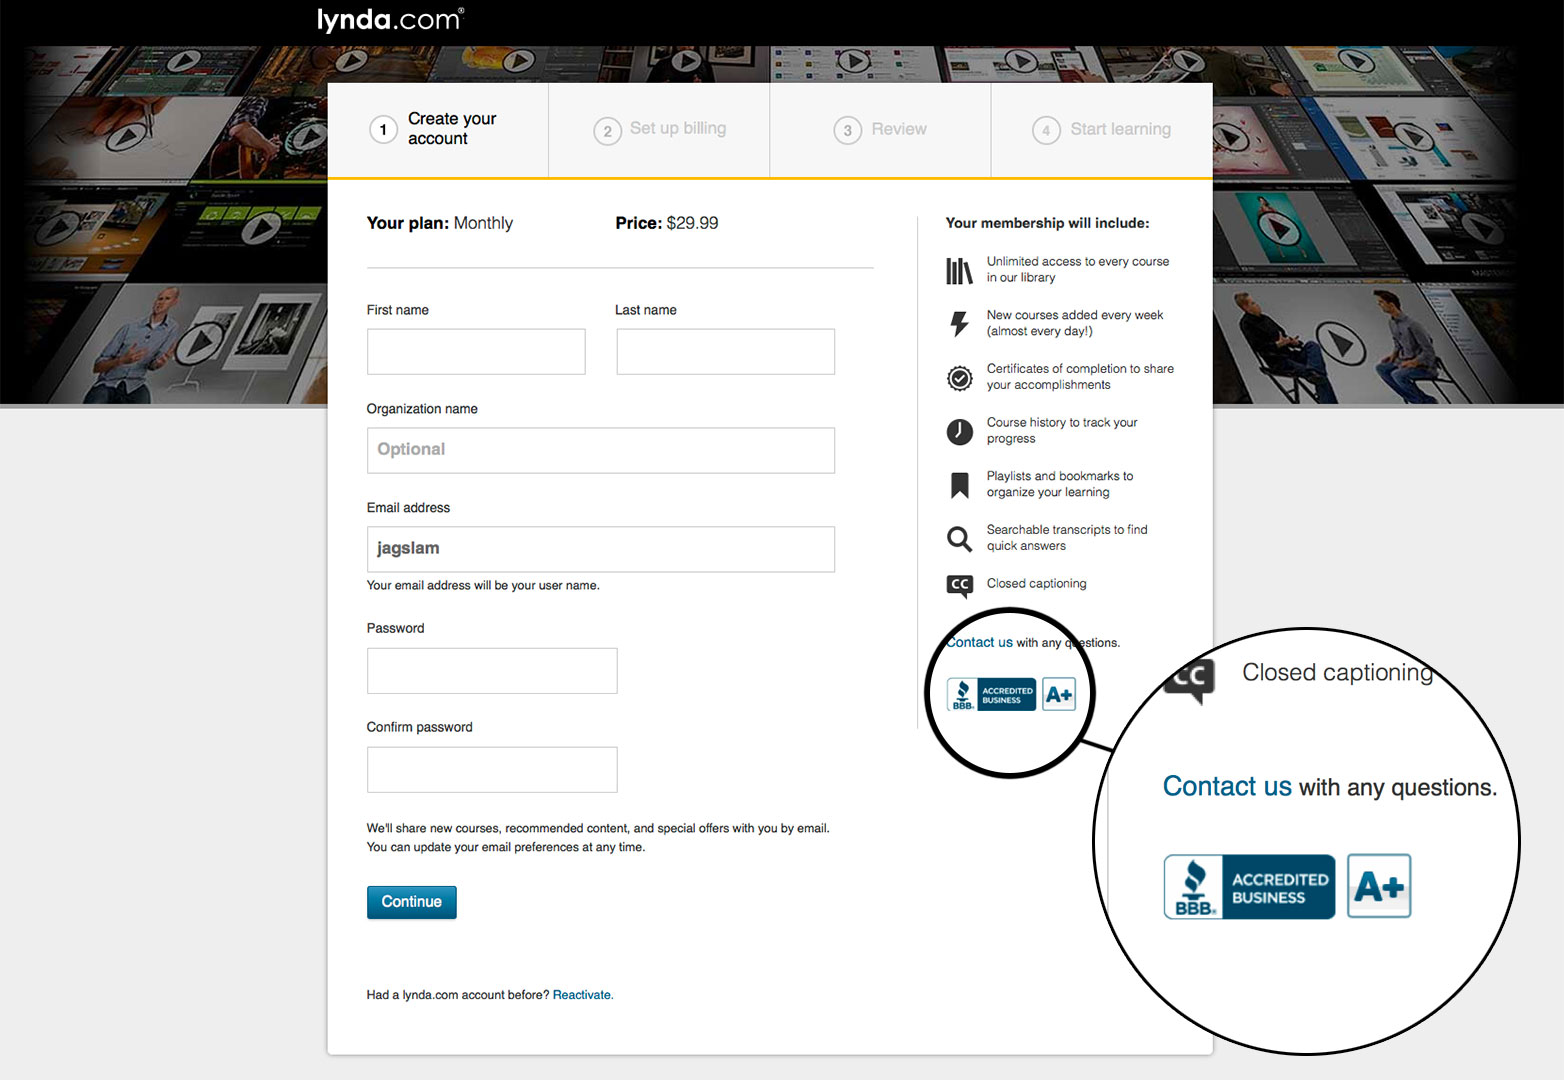Click the bookmark playlists icon
Image resolution: width=1564 pixels, height=1080 pixels.
point(959,485)
